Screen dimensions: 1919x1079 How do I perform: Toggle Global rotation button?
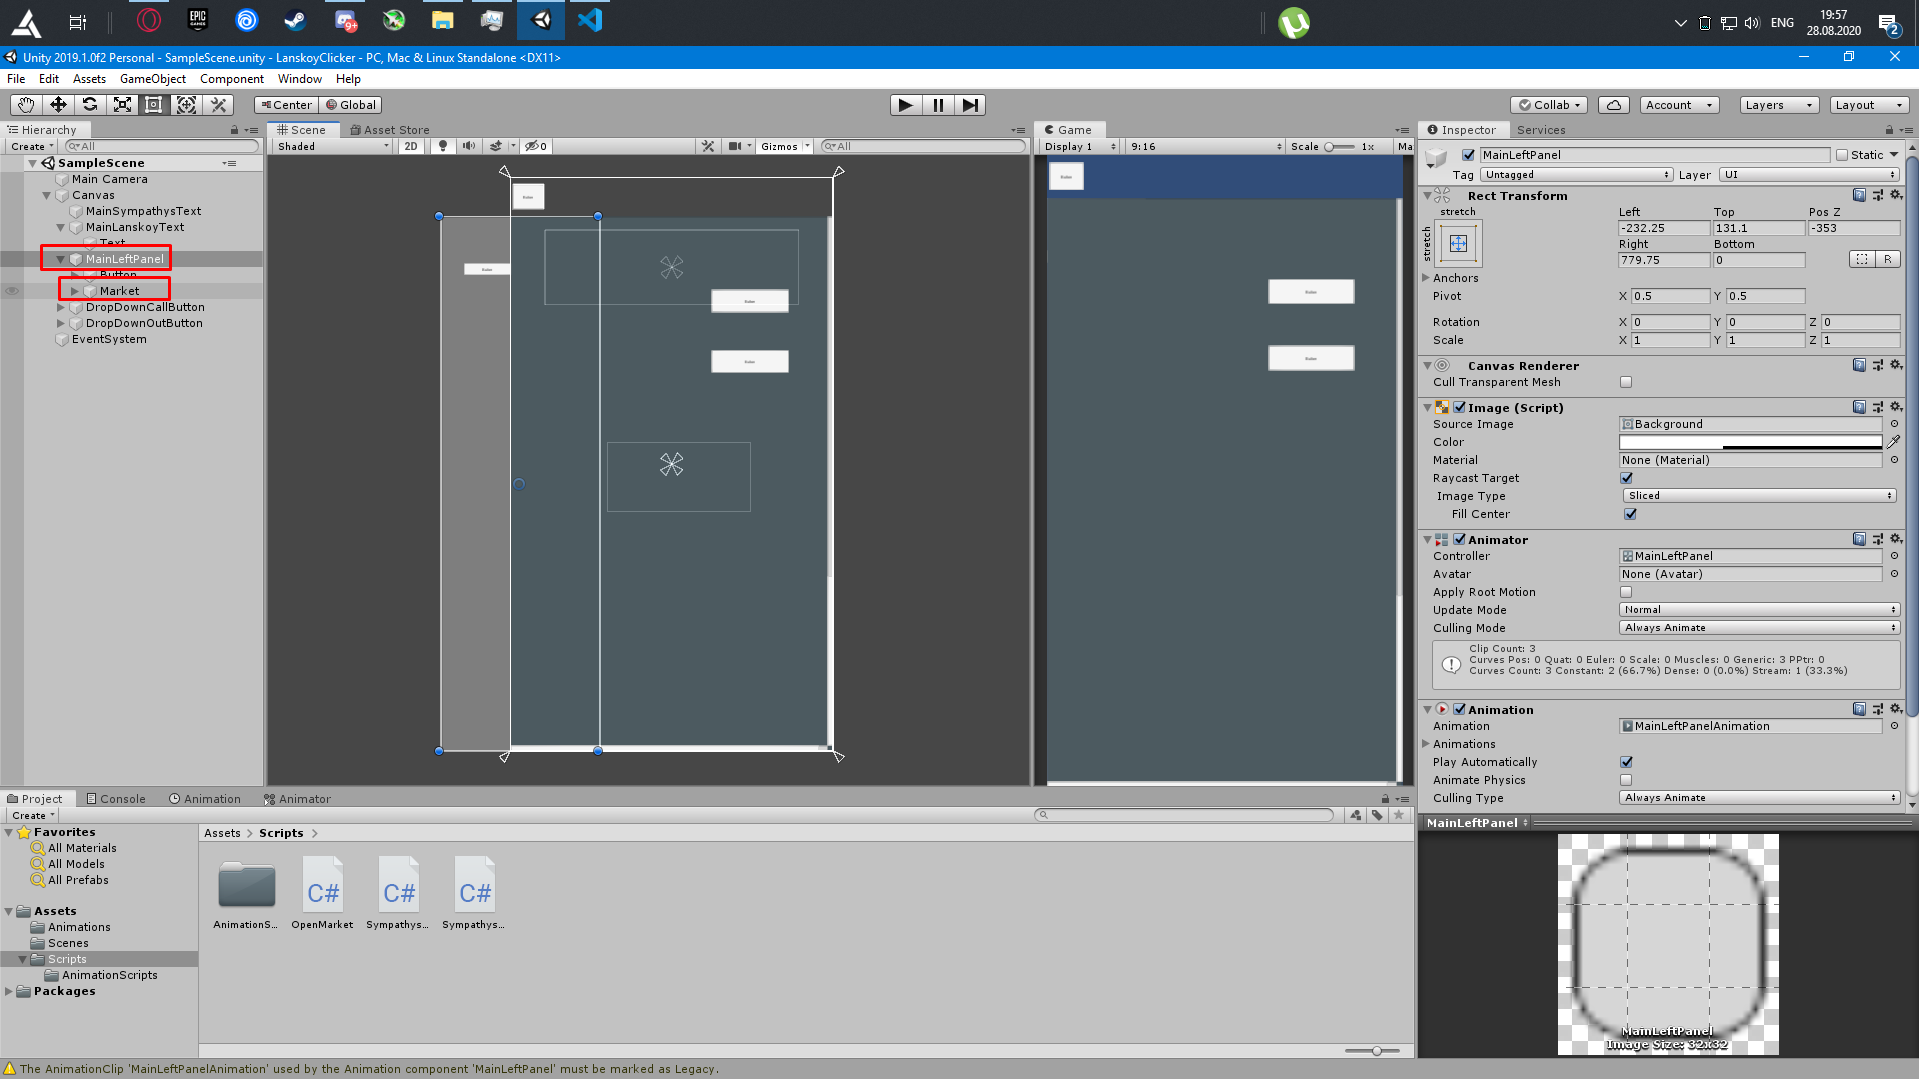click(x=351, y=105)
